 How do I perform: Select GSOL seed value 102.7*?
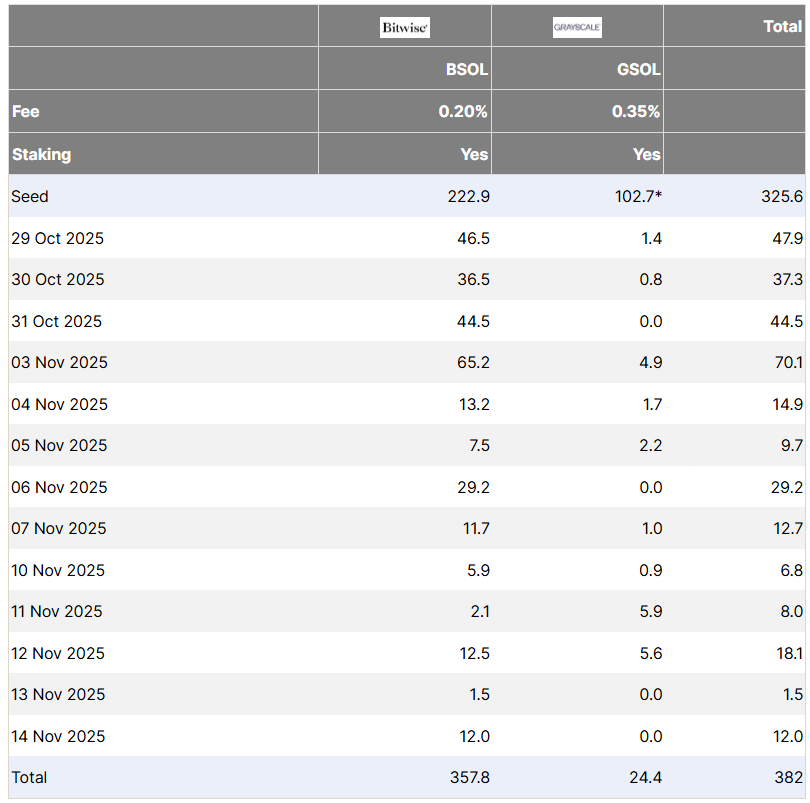pyautogui.click(x=638, y=196)
